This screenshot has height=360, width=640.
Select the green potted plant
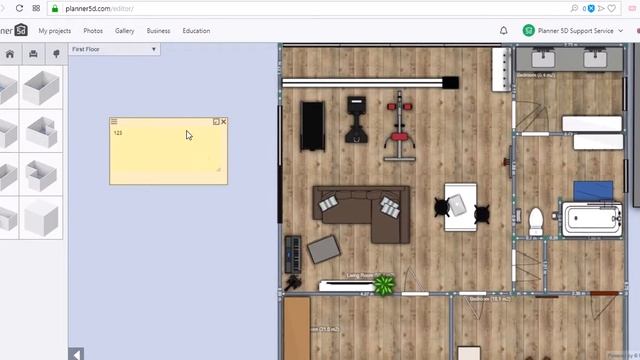click(384, 285)
